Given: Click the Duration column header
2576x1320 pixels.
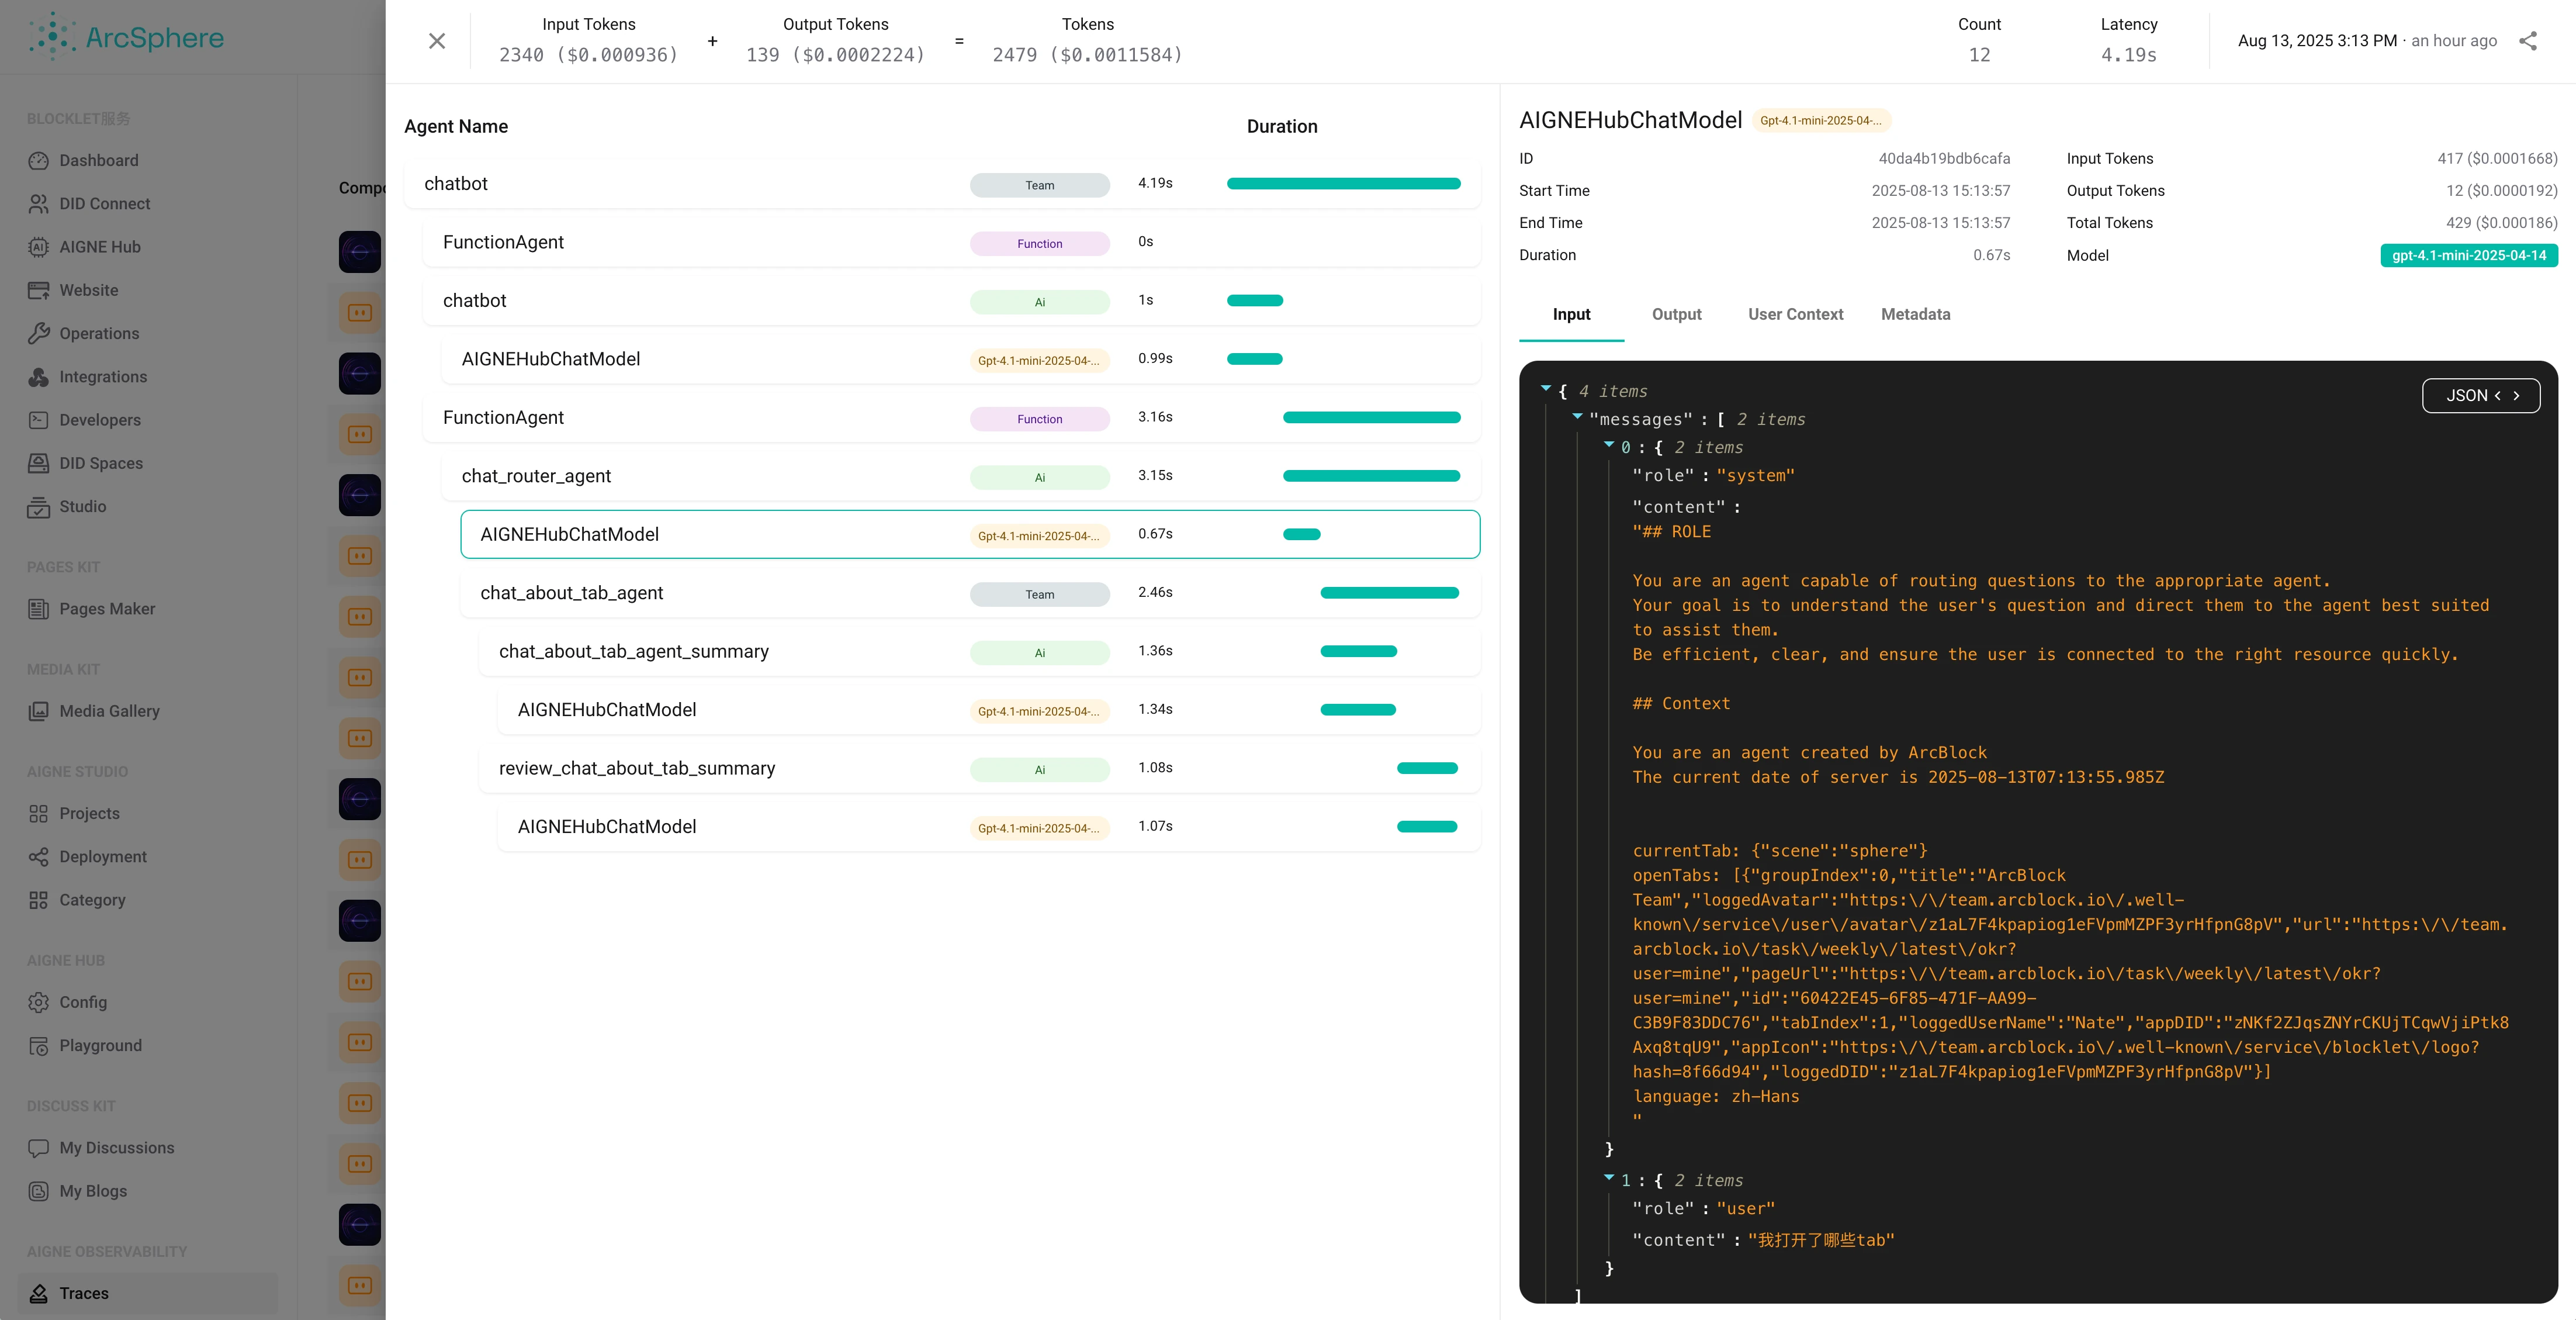Looking at the screenshot, I should point(1281,126).
